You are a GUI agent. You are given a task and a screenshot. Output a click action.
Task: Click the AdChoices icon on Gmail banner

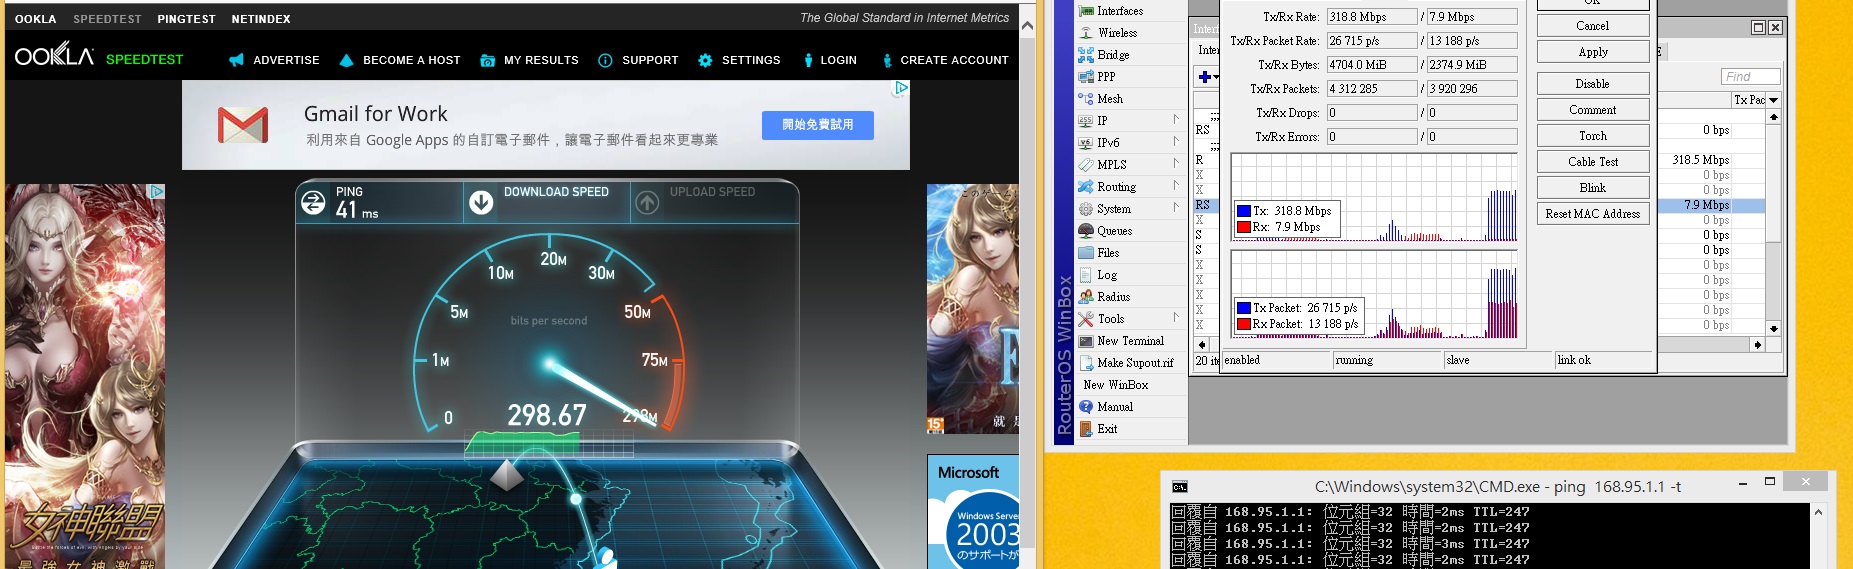click(x=901, y=88)
